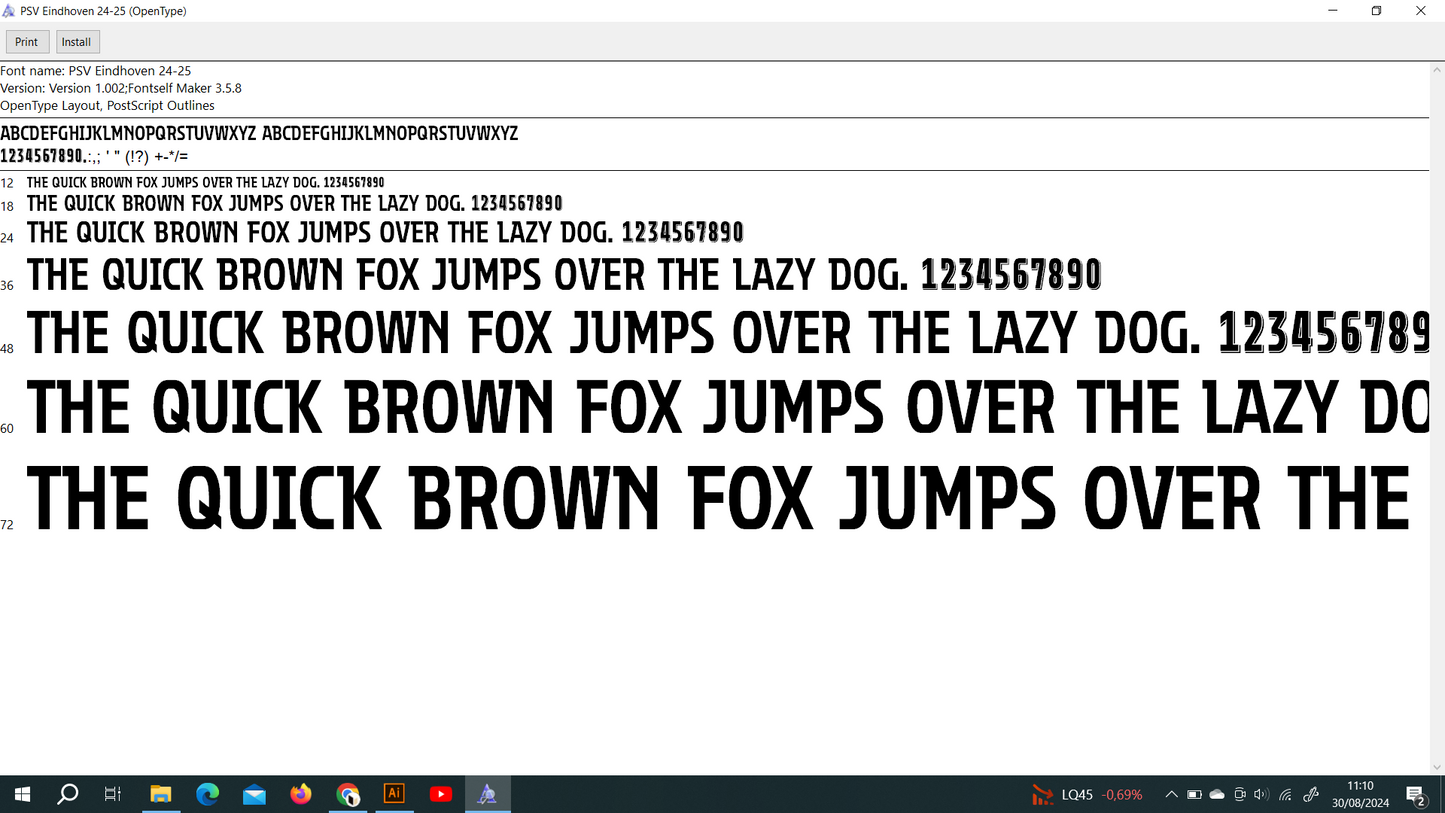Switch to Google Chrome in taskbar
Viewport: 1445px width, 813px height.
tap(347, 795)
